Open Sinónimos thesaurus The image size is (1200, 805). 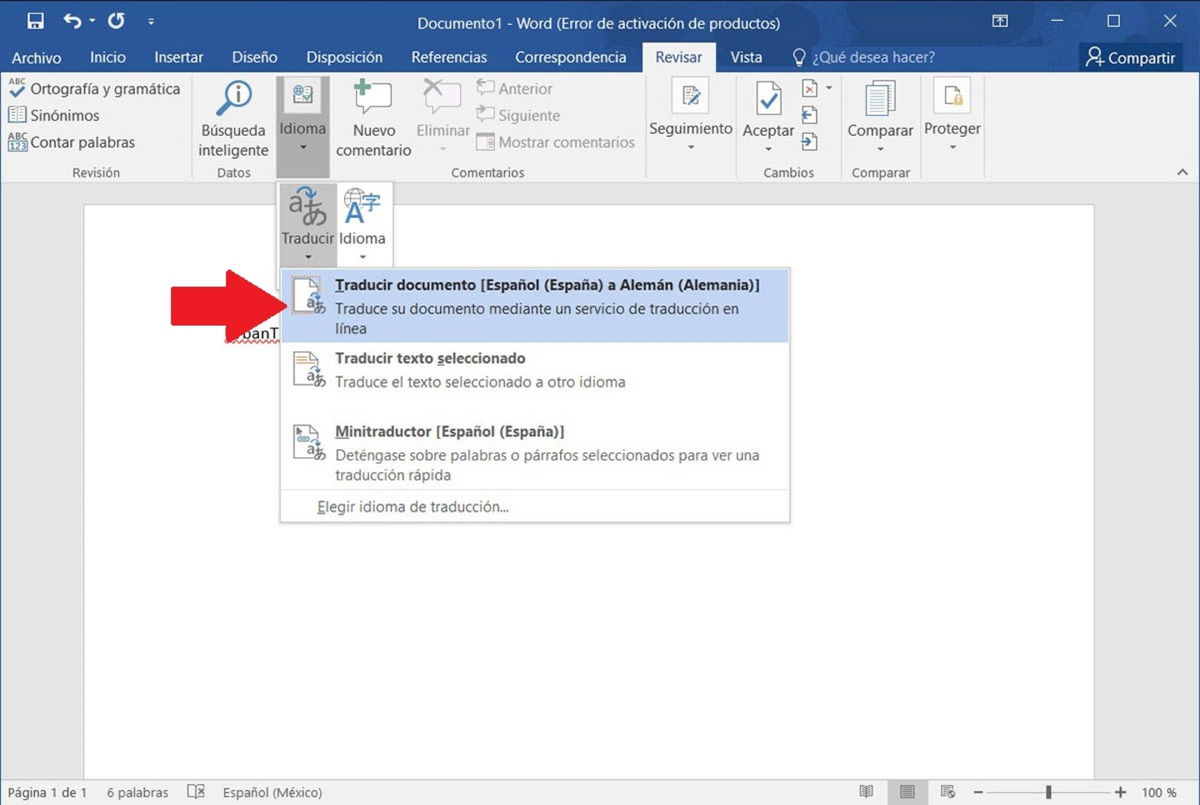click(x=60, y=115)
